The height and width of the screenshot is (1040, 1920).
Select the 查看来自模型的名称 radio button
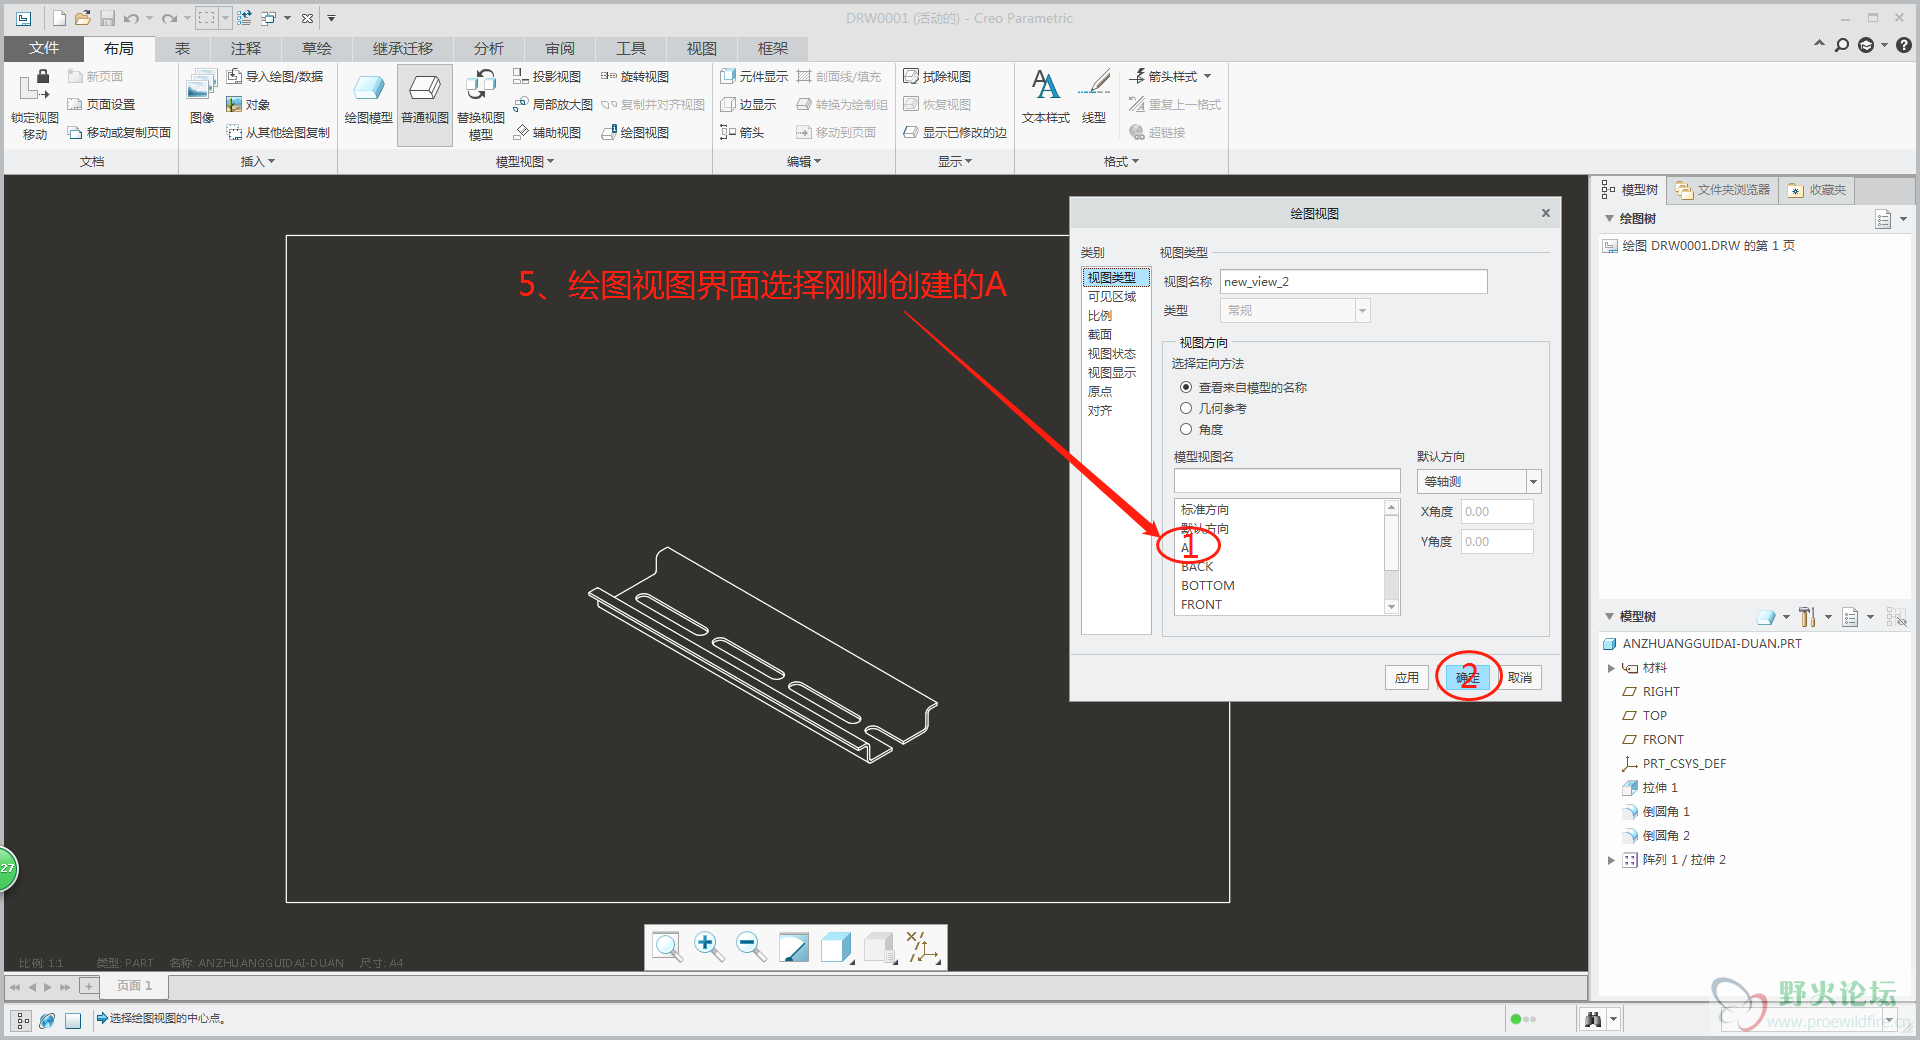1186,387
